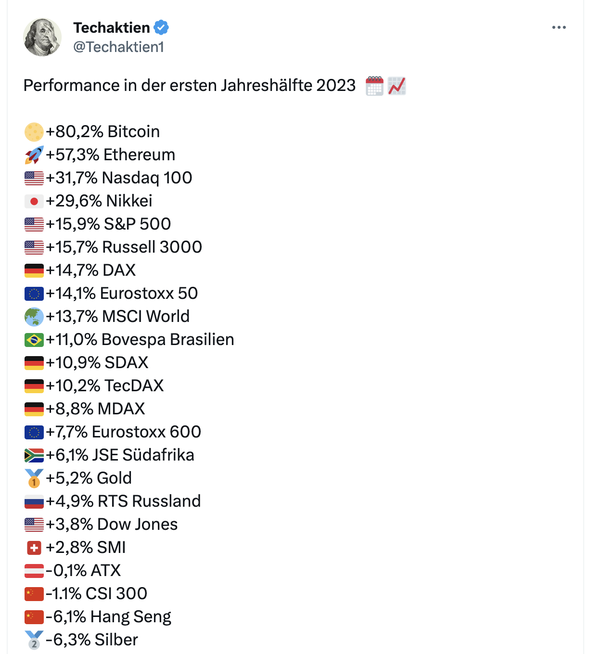Screen dimensions: 590x654
Task: Click the @Techaktien1 handle
Action: (118, 47)
